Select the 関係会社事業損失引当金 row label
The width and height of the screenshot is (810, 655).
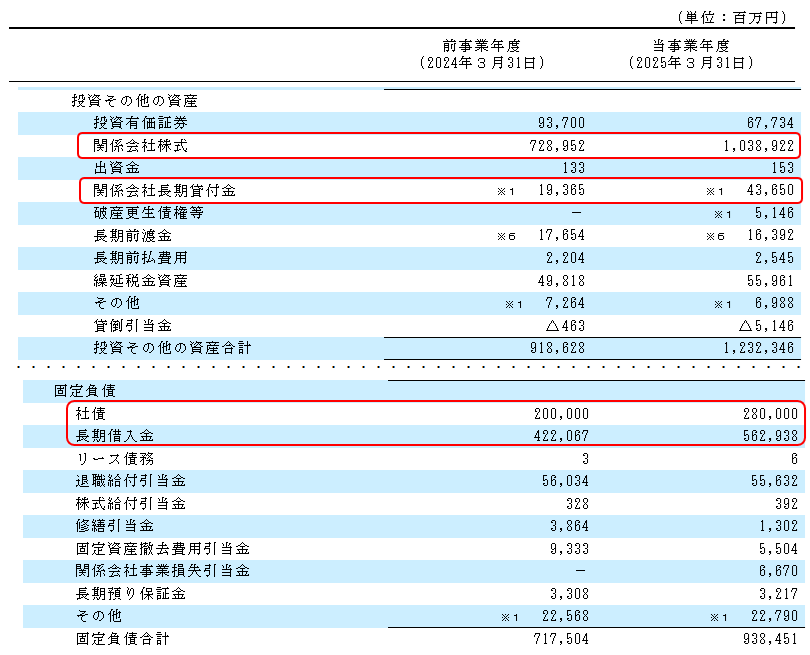coord(162,570)
